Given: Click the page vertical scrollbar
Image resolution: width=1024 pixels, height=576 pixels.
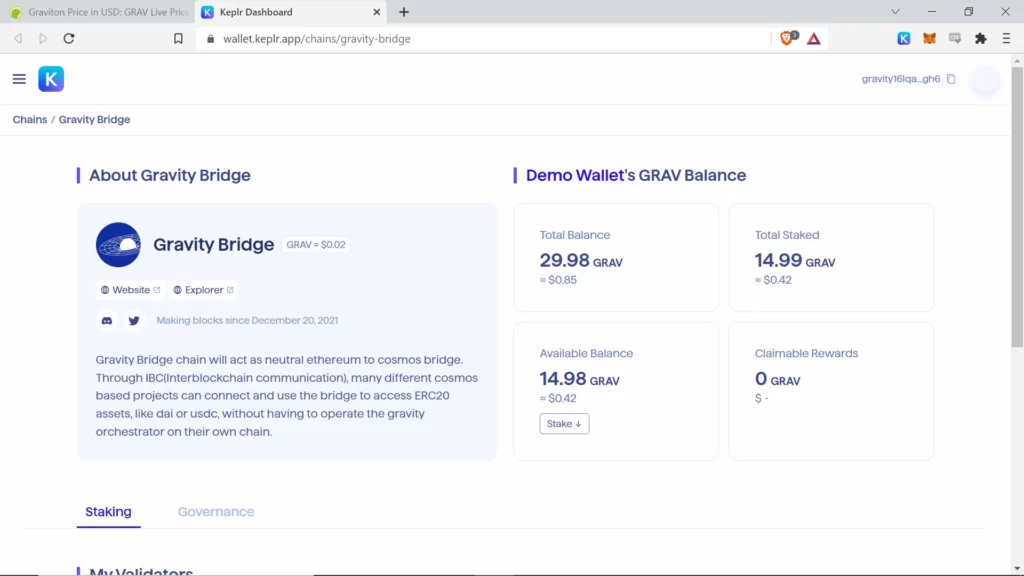Looking at the screenshot, I should click(x=1017, y=206).
